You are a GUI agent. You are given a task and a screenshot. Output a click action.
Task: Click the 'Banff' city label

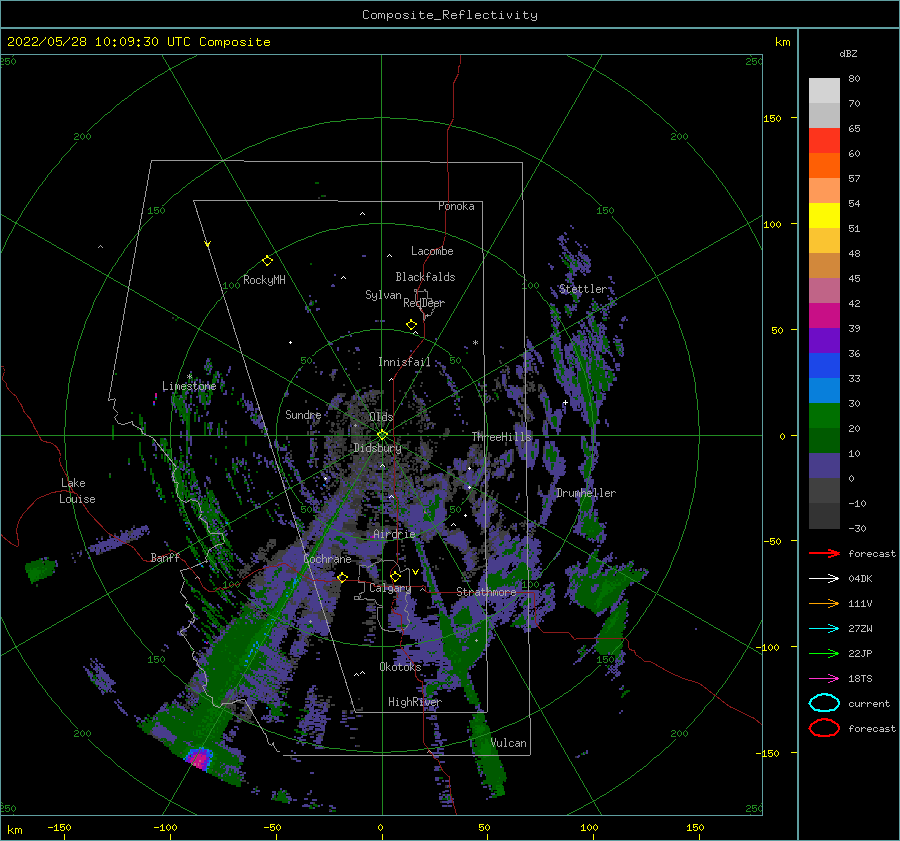pos(165,558)
